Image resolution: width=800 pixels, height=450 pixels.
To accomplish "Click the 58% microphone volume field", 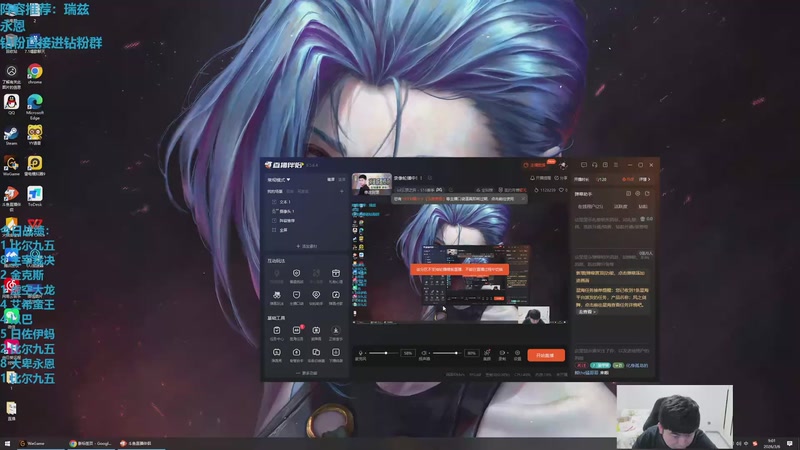I will [x=408, y=353].
